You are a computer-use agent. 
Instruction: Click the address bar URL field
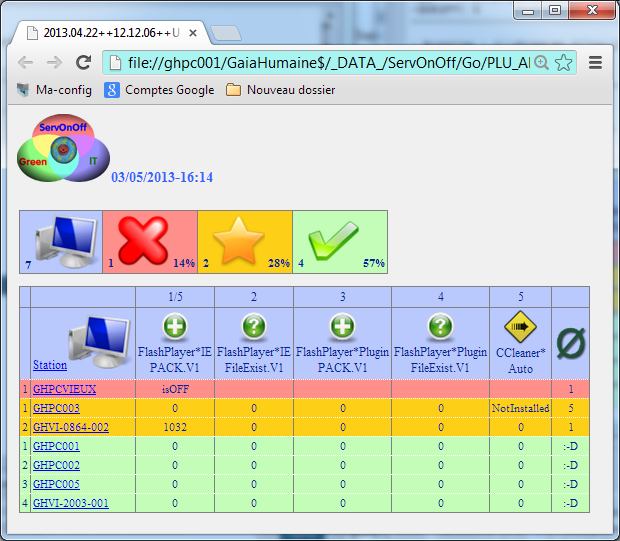click(x=320, y=62)
